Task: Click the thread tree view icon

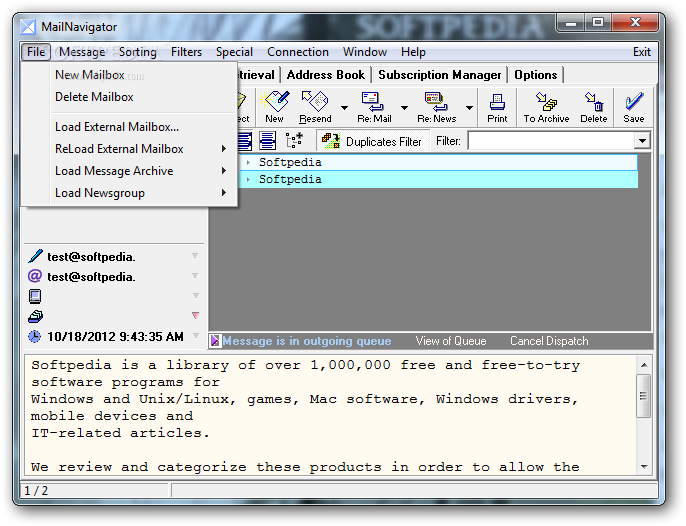Action: 294,140
